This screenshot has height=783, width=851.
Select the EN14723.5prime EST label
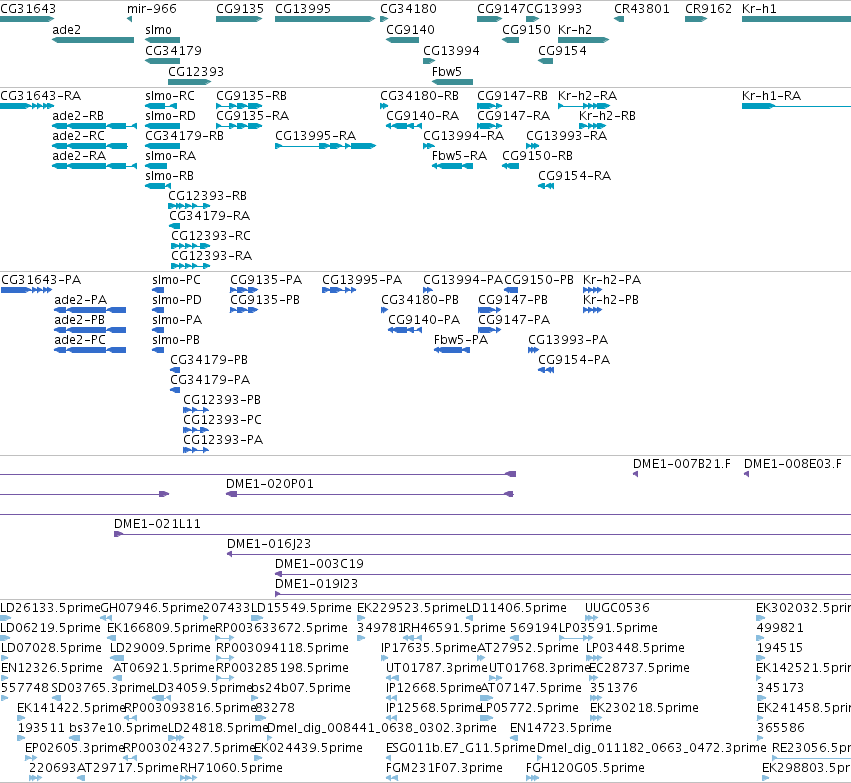561,728
